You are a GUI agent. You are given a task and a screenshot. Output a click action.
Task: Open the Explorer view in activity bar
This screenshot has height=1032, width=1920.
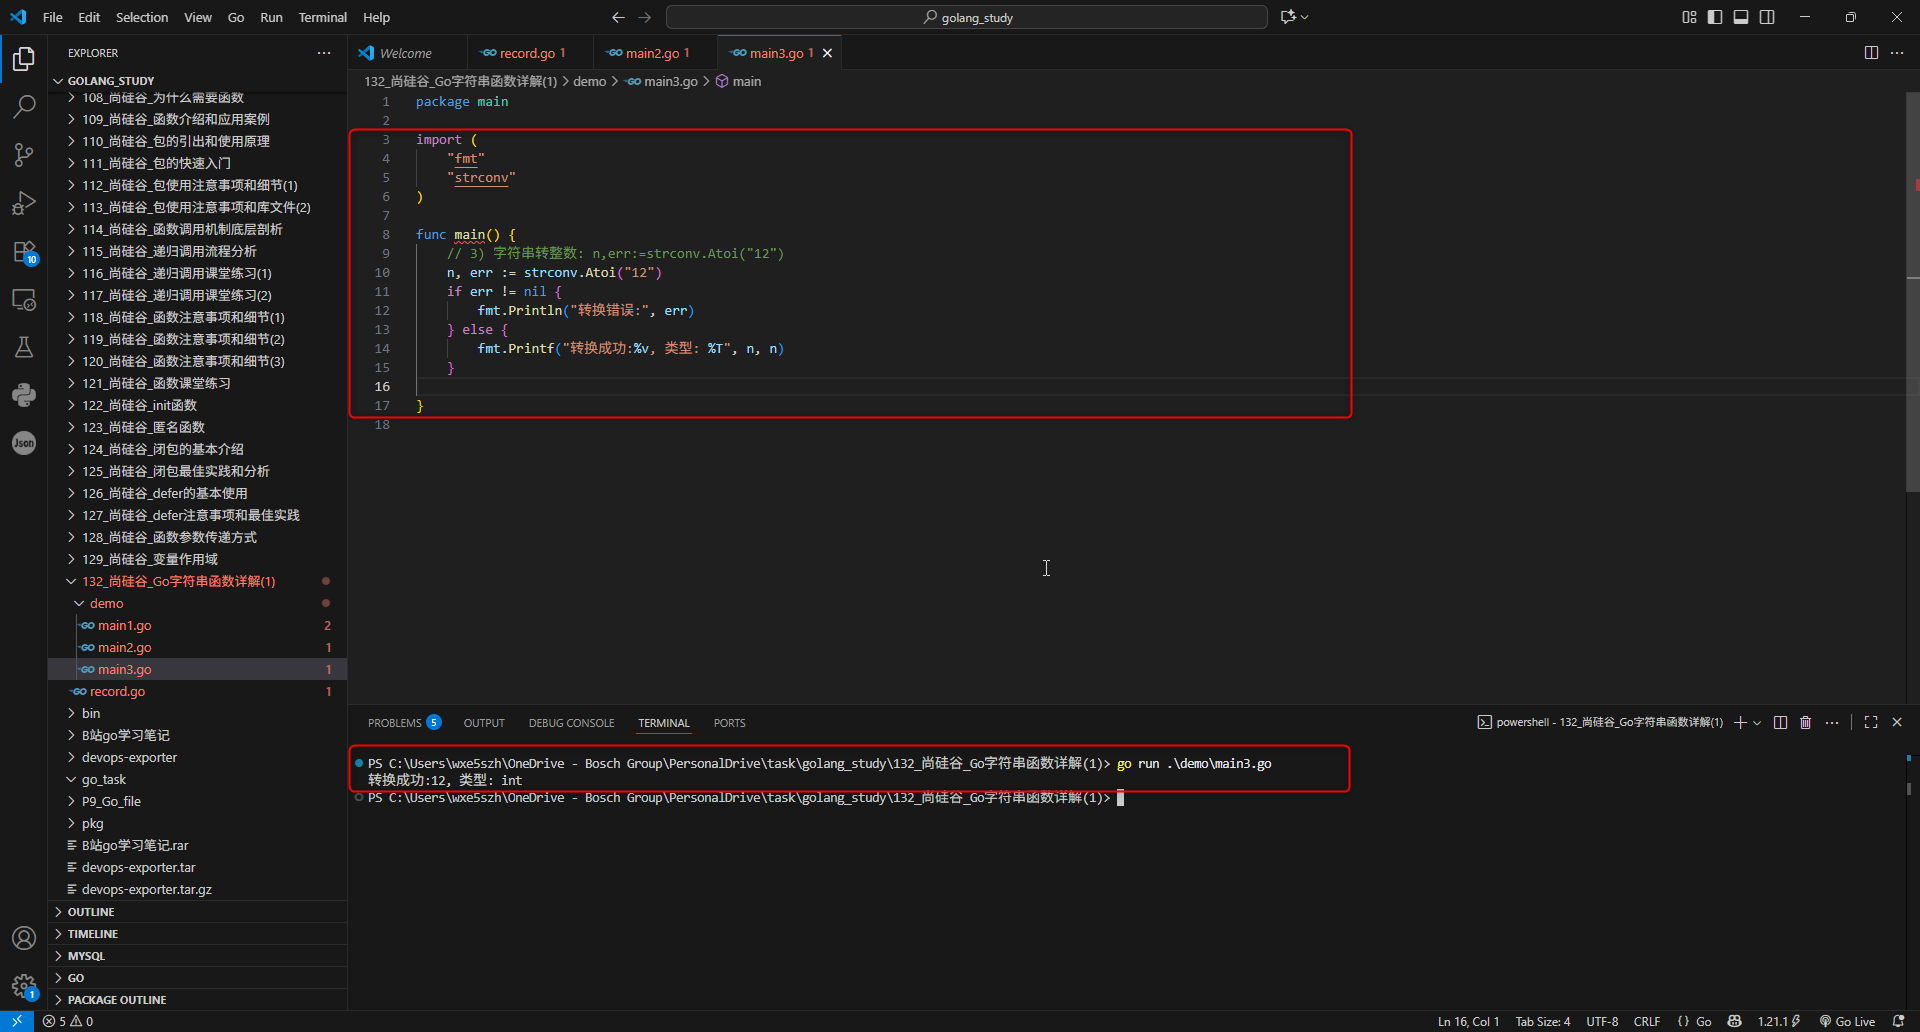tap(24, 59)
